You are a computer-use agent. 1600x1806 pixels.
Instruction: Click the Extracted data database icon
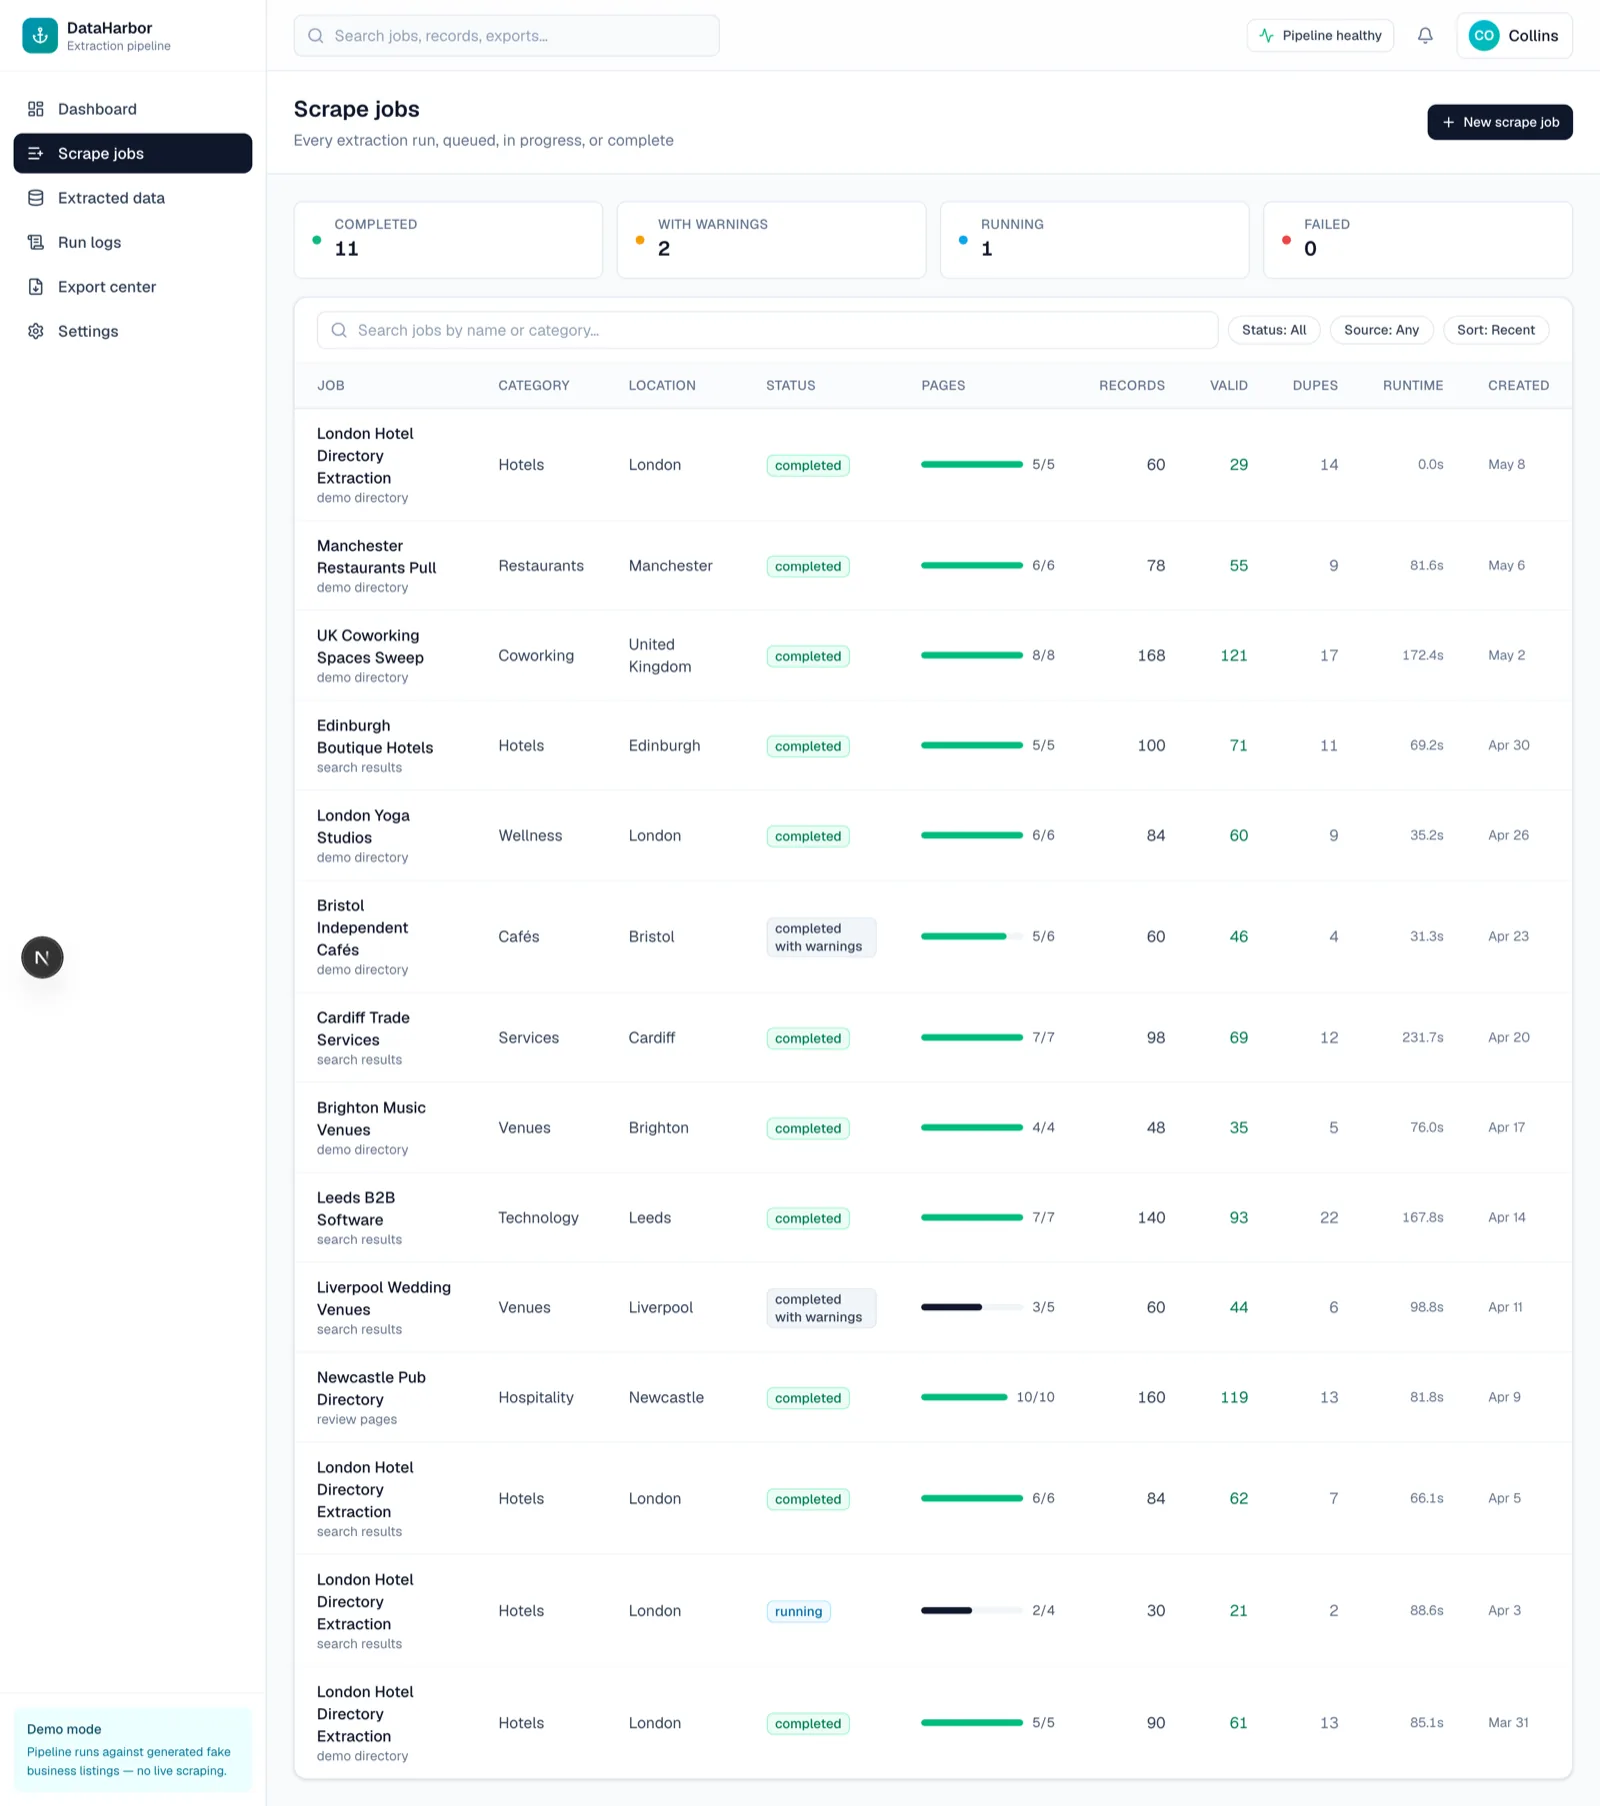coord(36,198)
